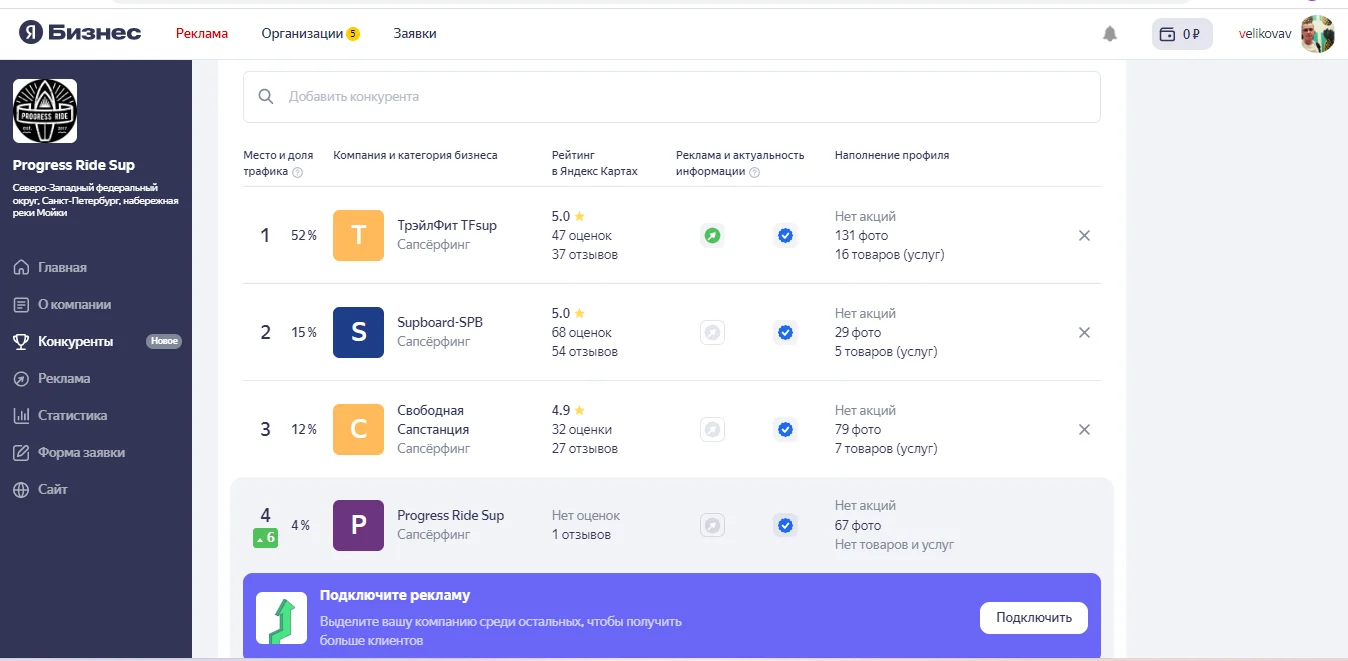Click the Progress Ride company logo

tap(45, 111)
